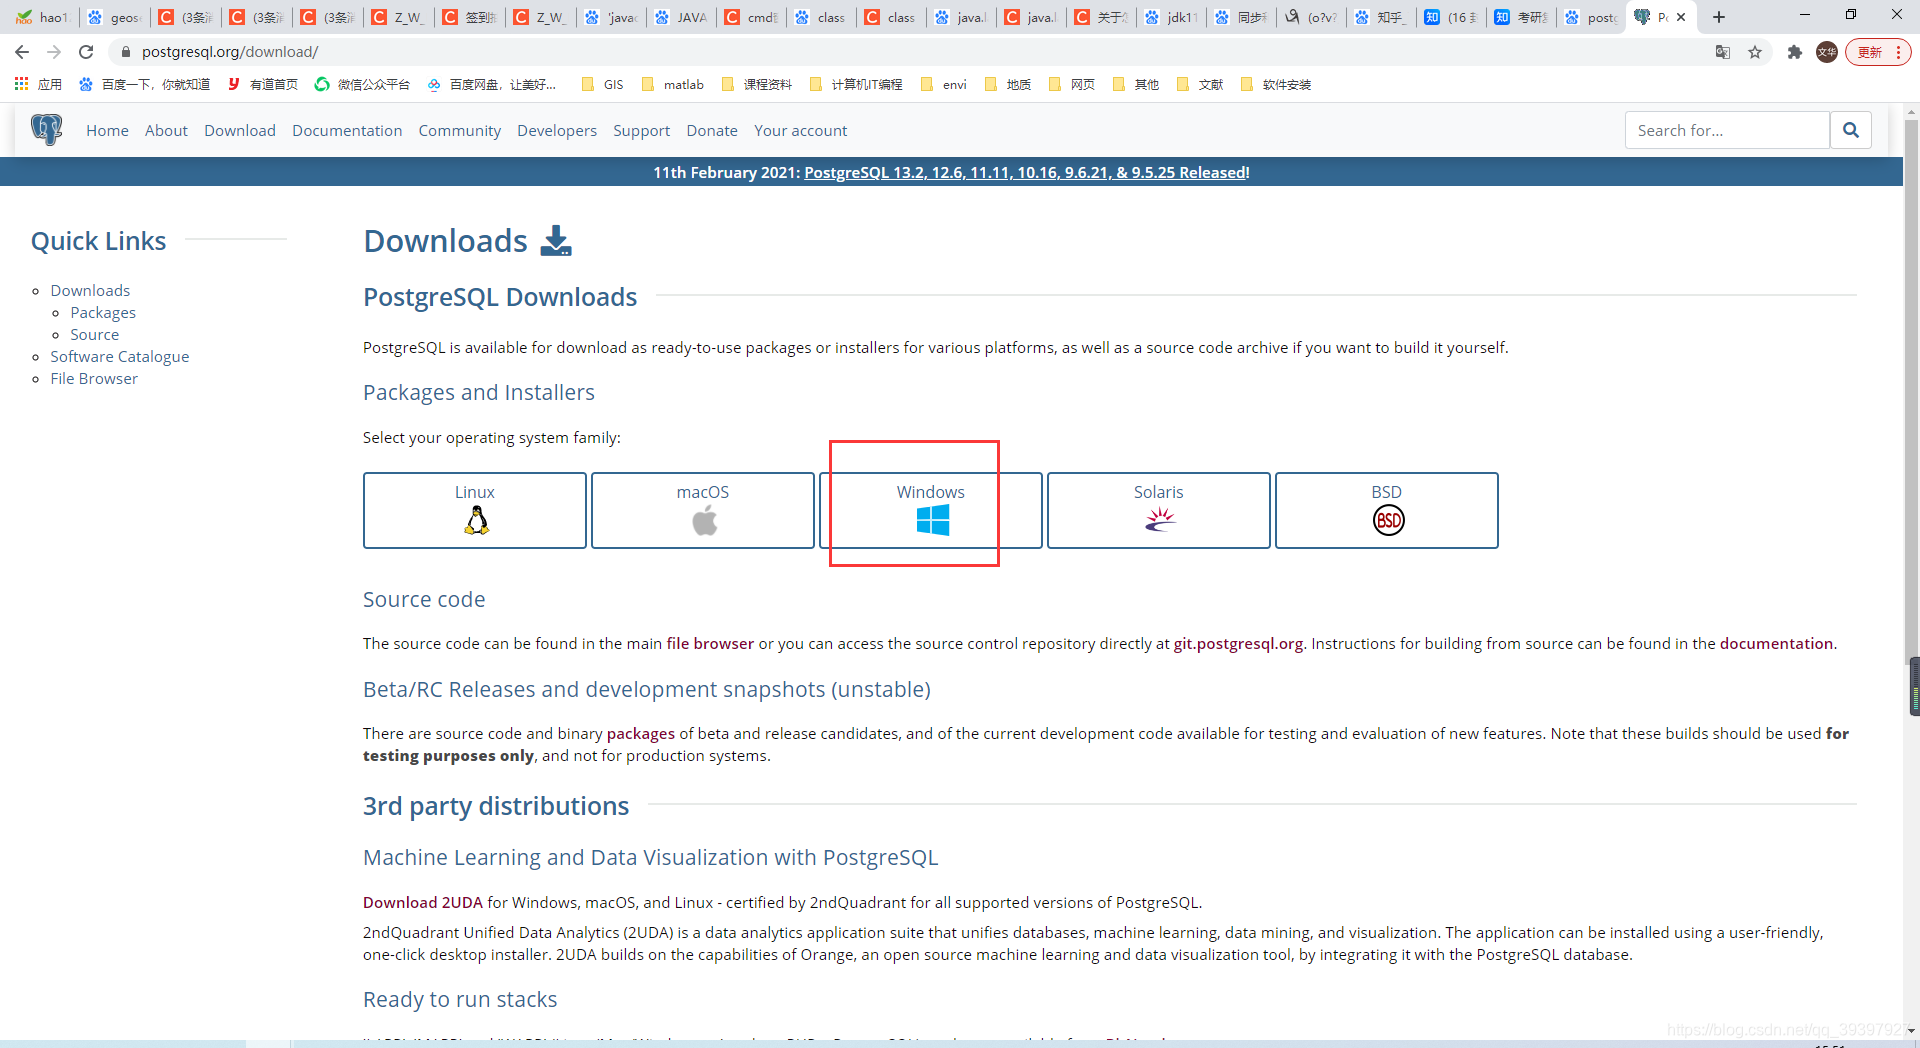
Task: Follow the git.postgresql.org link
Action: (1238, 643)
